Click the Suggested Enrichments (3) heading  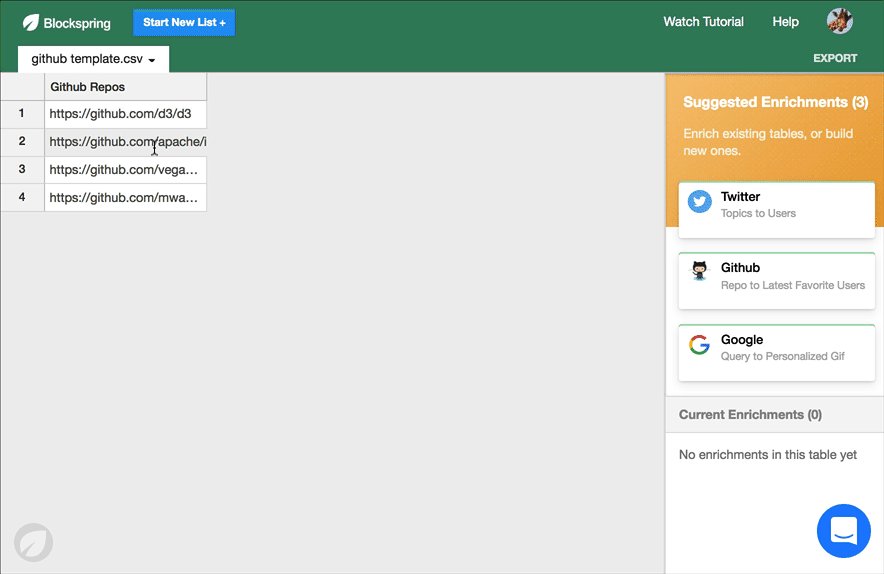[x=775, y=102]
